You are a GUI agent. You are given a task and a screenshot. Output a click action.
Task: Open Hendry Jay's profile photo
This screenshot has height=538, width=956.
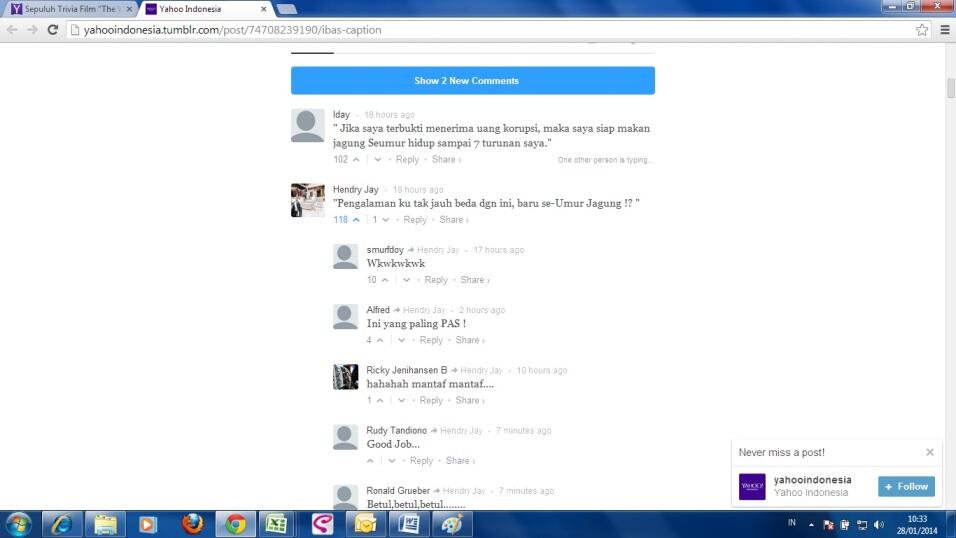click(x=307, y=200)
